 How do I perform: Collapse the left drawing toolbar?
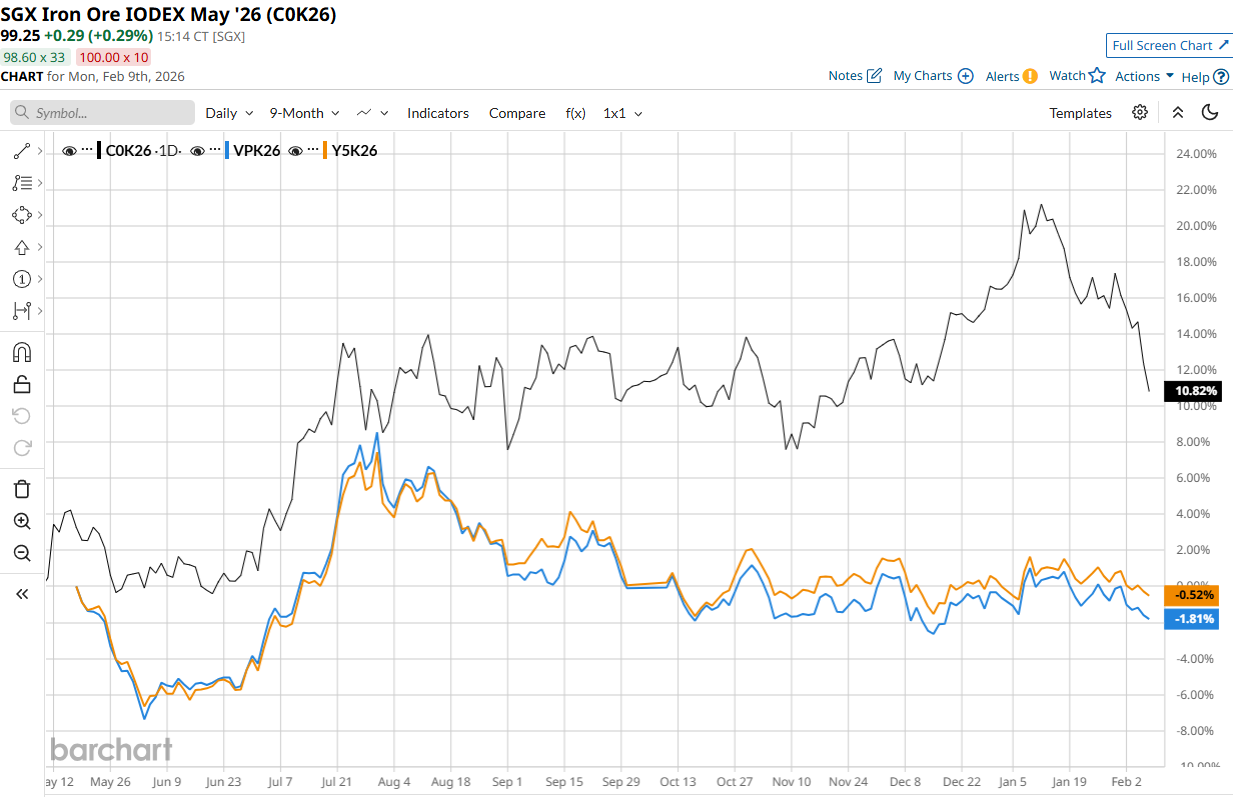(21, 594)
